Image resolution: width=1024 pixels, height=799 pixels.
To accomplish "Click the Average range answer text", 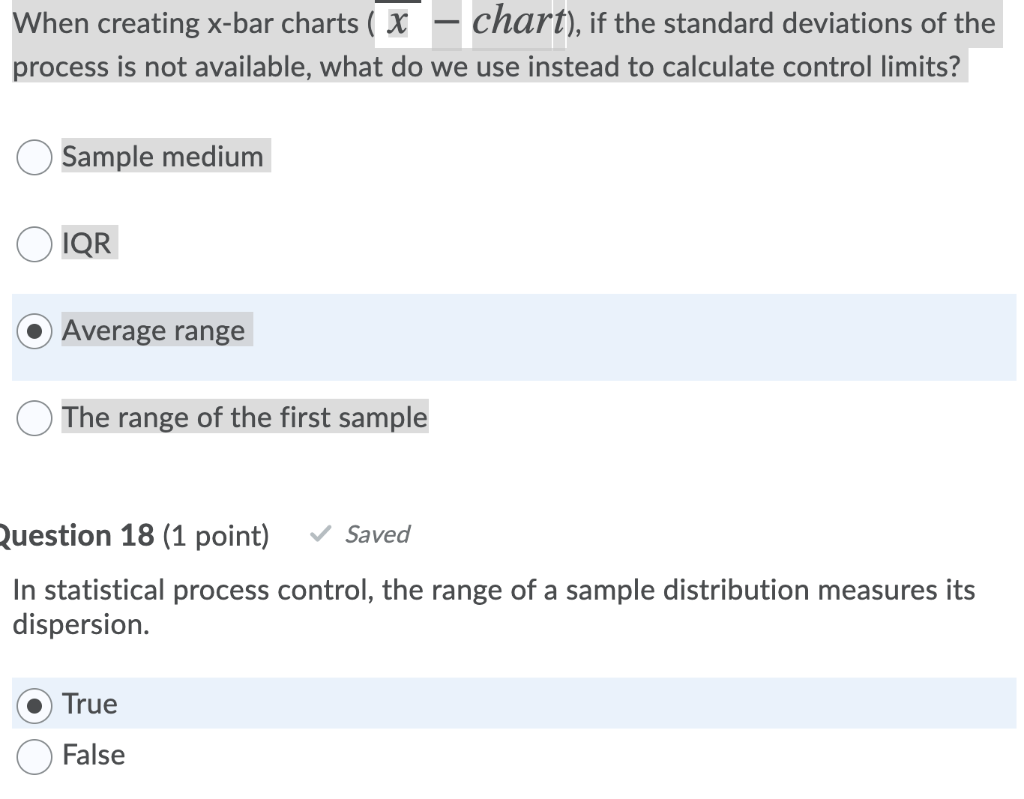I will 153,330.
